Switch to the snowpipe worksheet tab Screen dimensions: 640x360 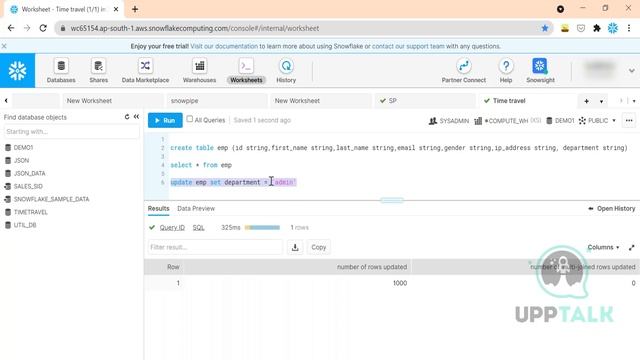tap(217, 101)
